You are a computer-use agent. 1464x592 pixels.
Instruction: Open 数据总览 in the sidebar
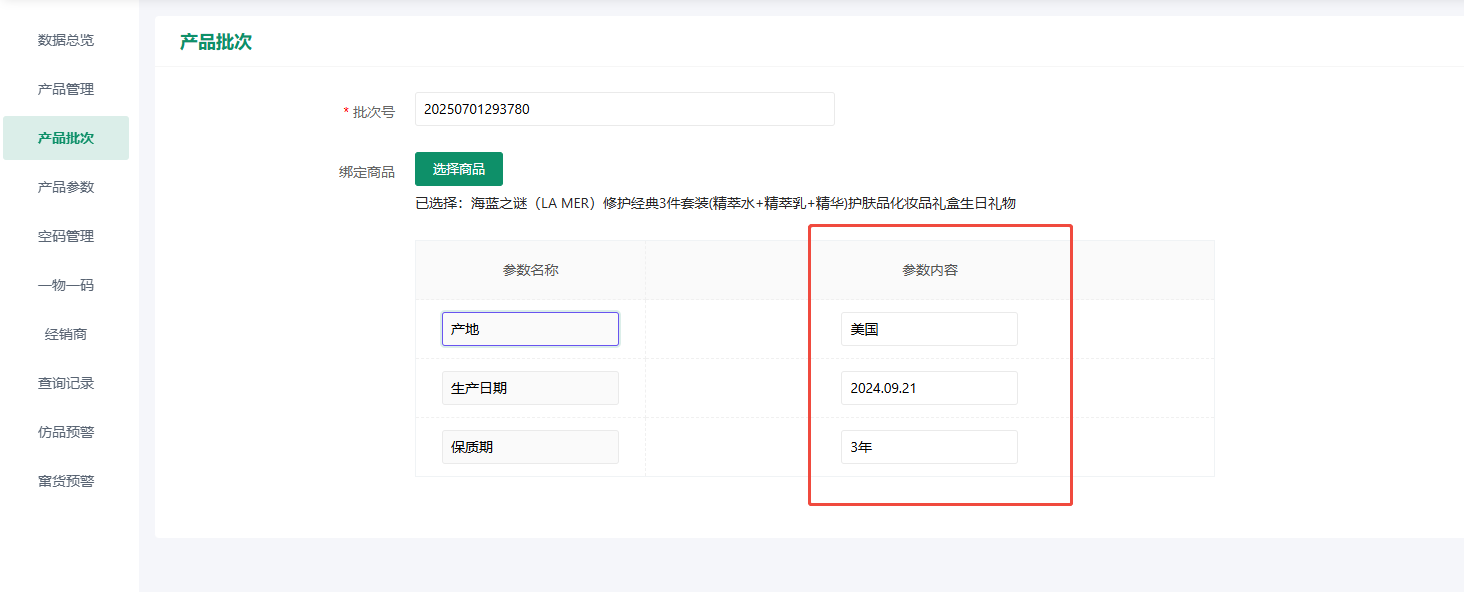pyautogui.click(x=66, y=40)
